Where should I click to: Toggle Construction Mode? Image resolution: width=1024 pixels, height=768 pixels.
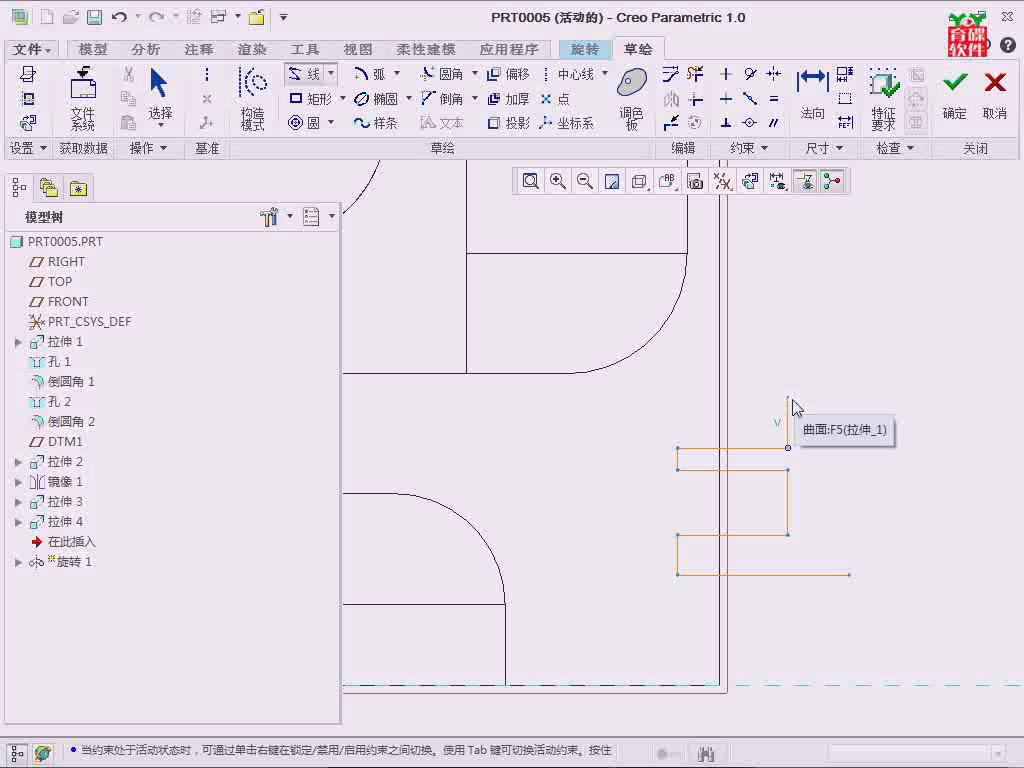253,98
